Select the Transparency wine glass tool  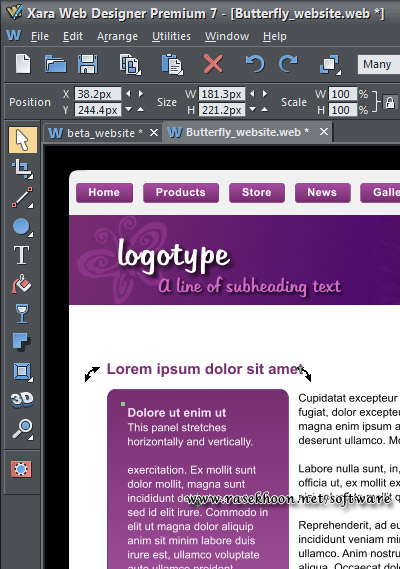[x=22, y=313]
